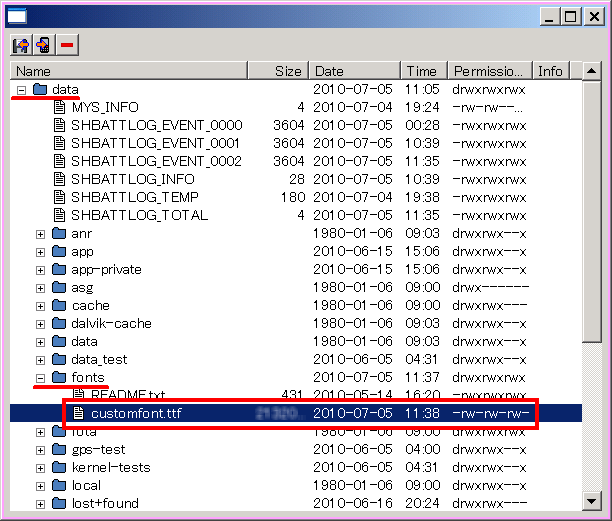Sort by the Size column header
This screenshot has height=521, width=612.
pyautogui.click(x=288, y=71)
